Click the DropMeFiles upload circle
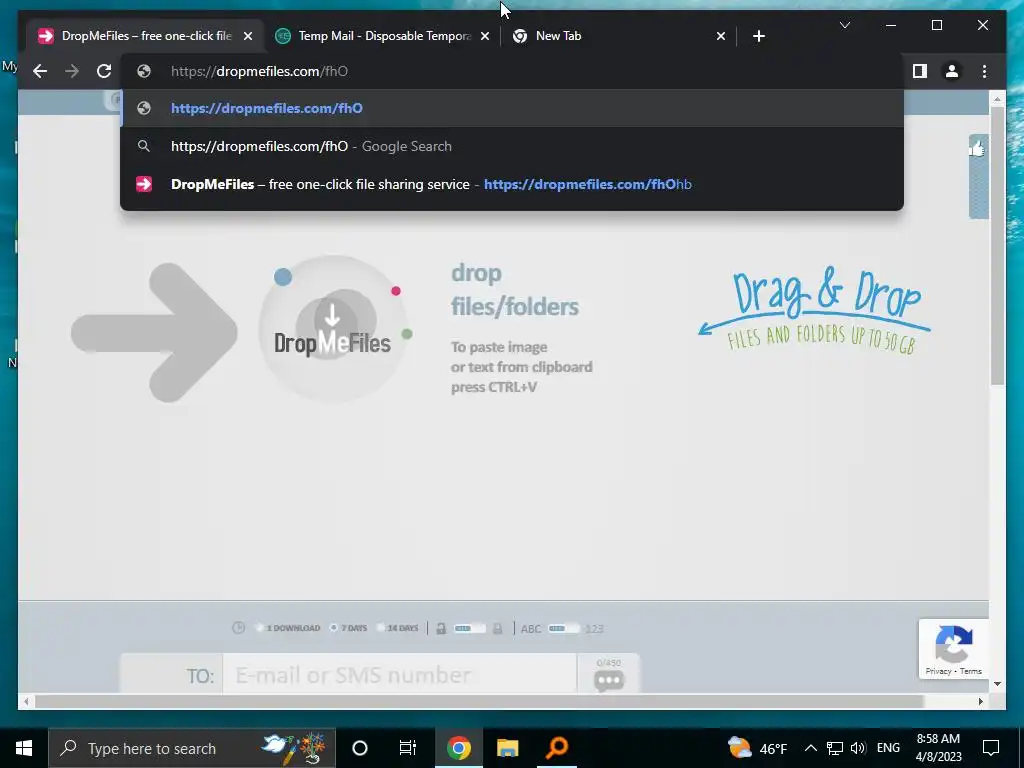 tap(333, 328)
